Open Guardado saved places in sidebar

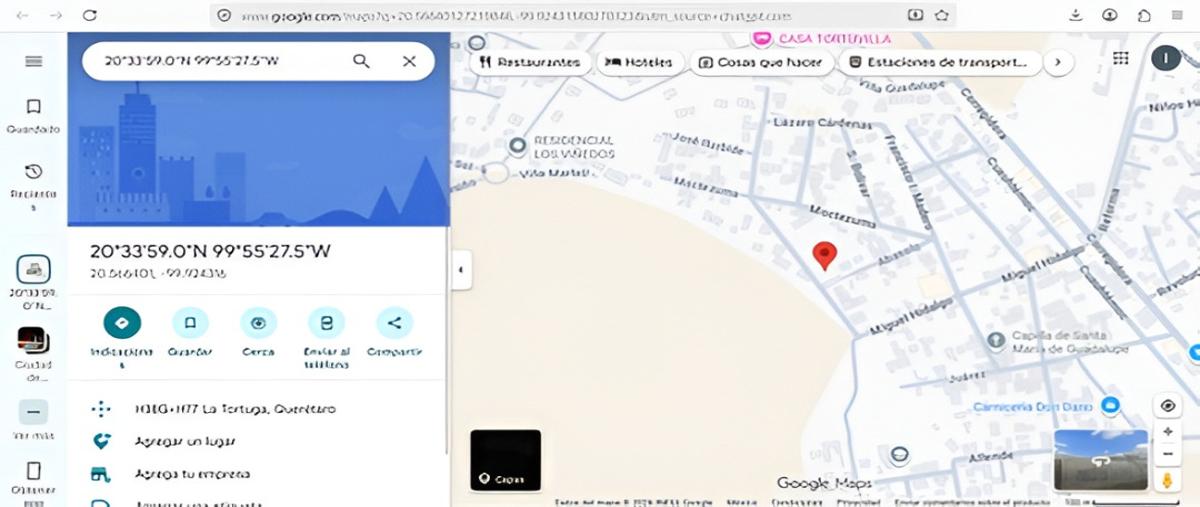tap(34, 115)
